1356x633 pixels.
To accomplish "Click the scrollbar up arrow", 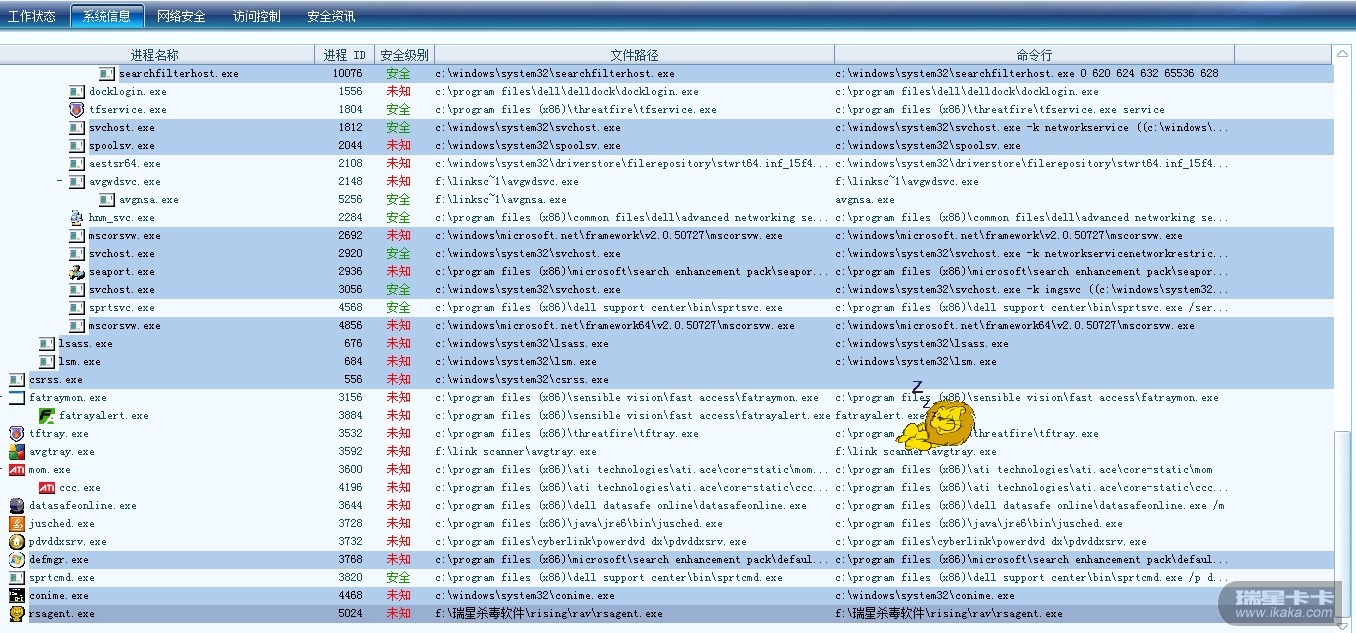I will coord(1343,53).
